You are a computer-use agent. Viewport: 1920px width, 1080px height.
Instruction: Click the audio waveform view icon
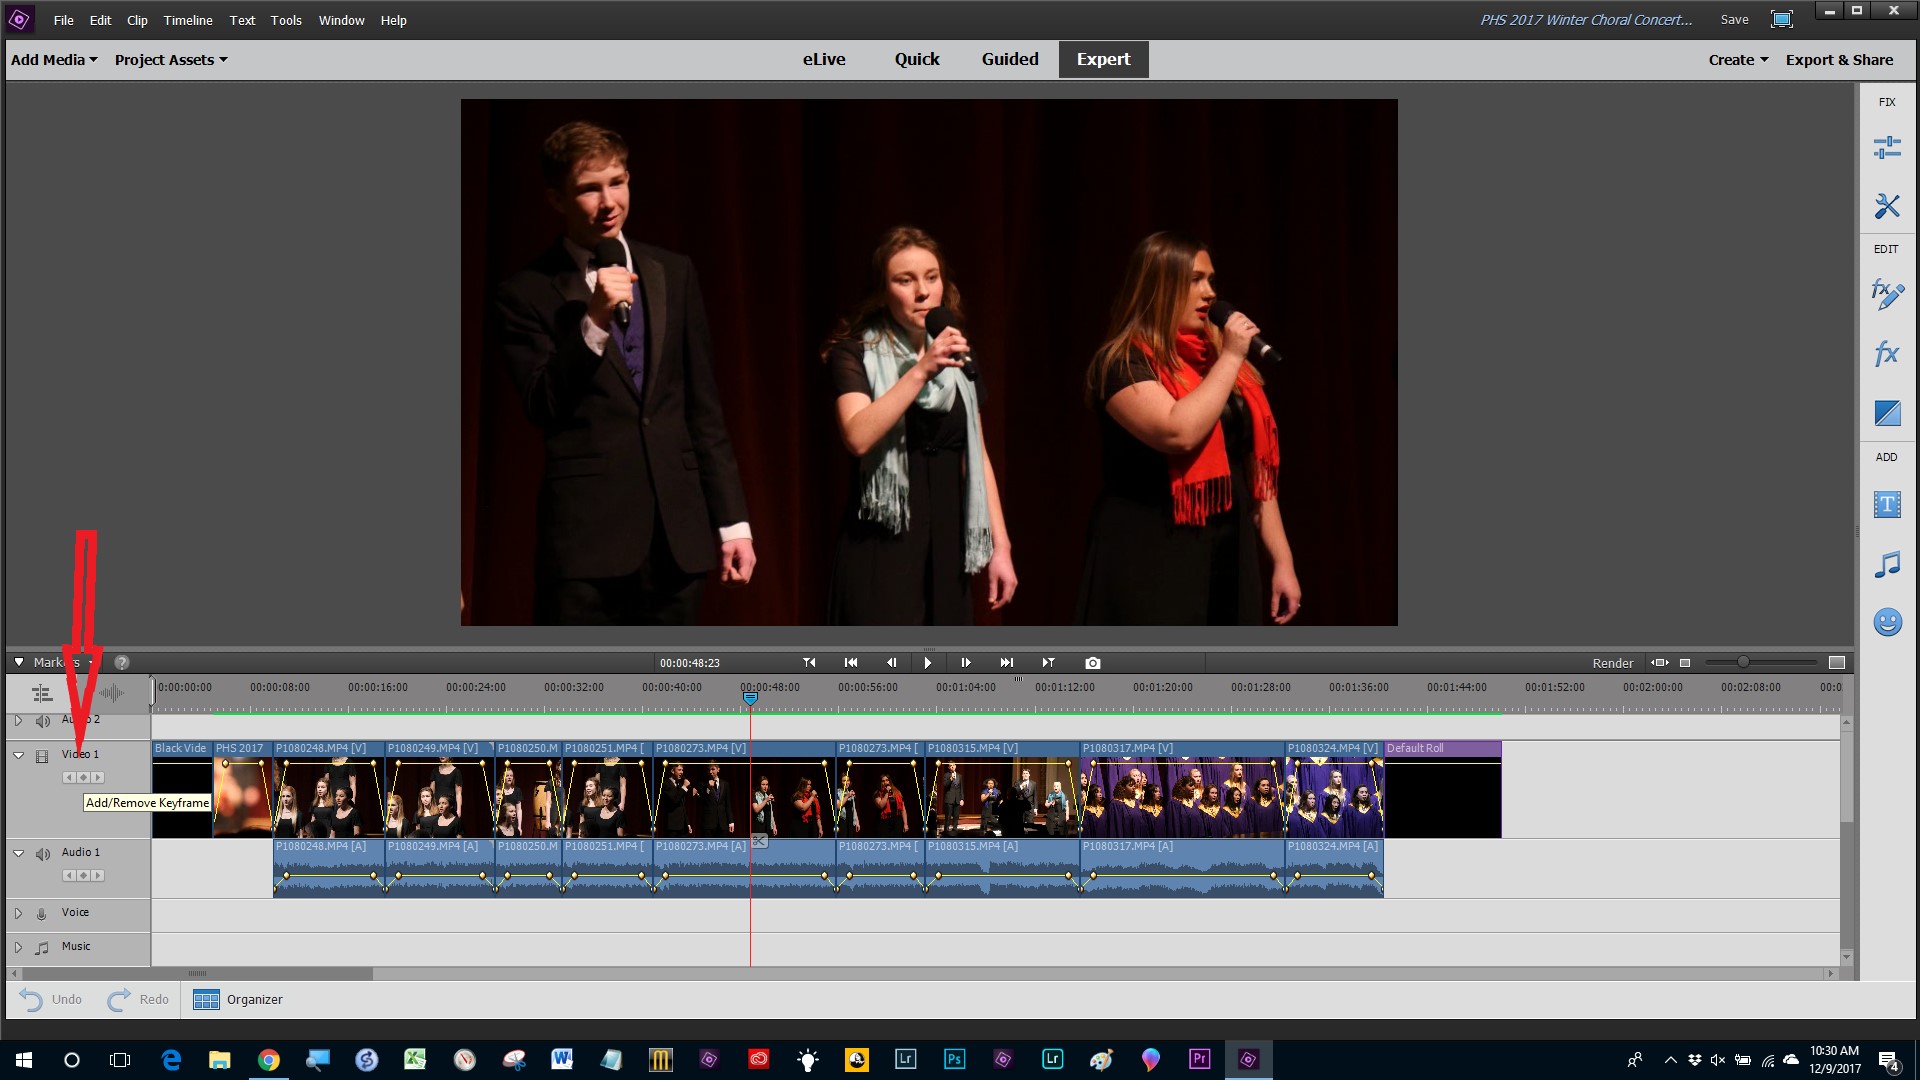point(111,693)
